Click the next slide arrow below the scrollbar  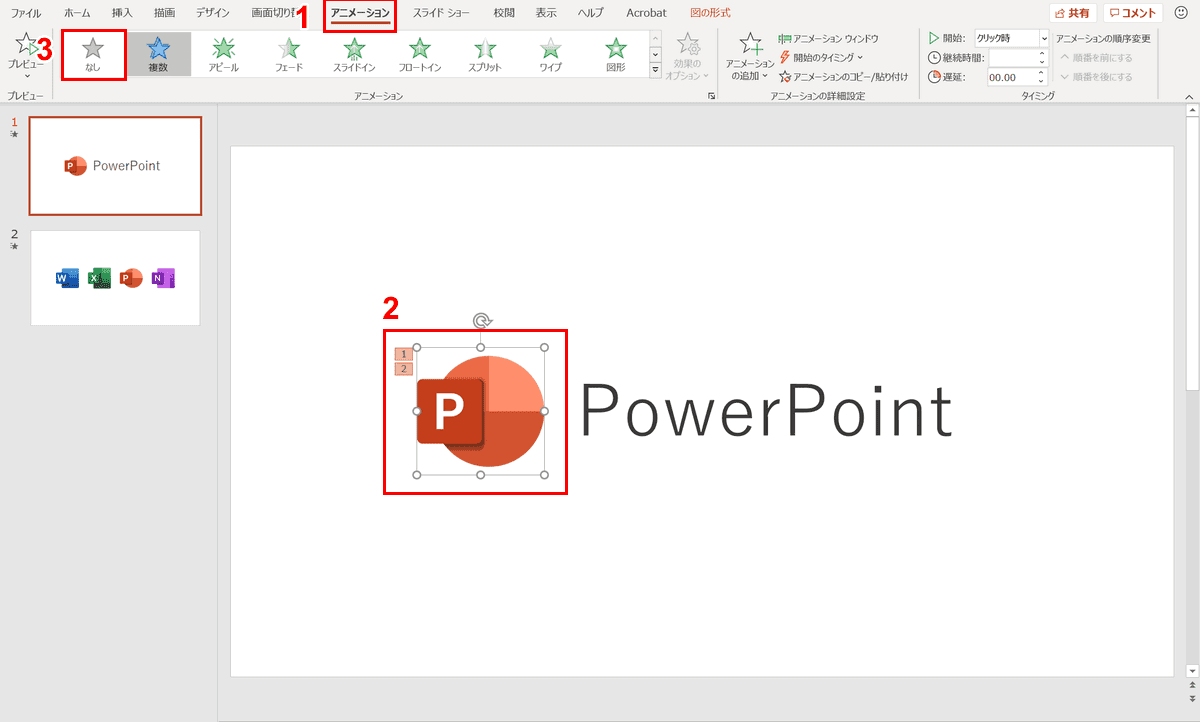[1191, 697]
